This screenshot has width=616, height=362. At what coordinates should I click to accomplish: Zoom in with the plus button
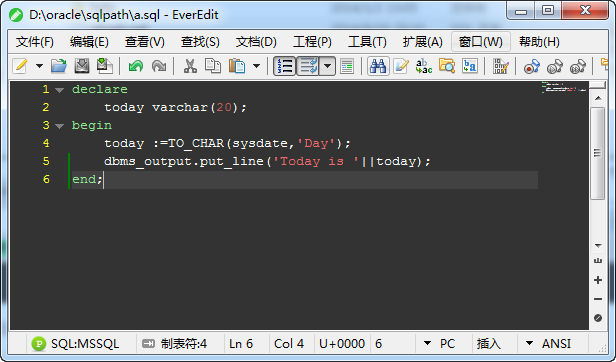click(x=598, y=280)
